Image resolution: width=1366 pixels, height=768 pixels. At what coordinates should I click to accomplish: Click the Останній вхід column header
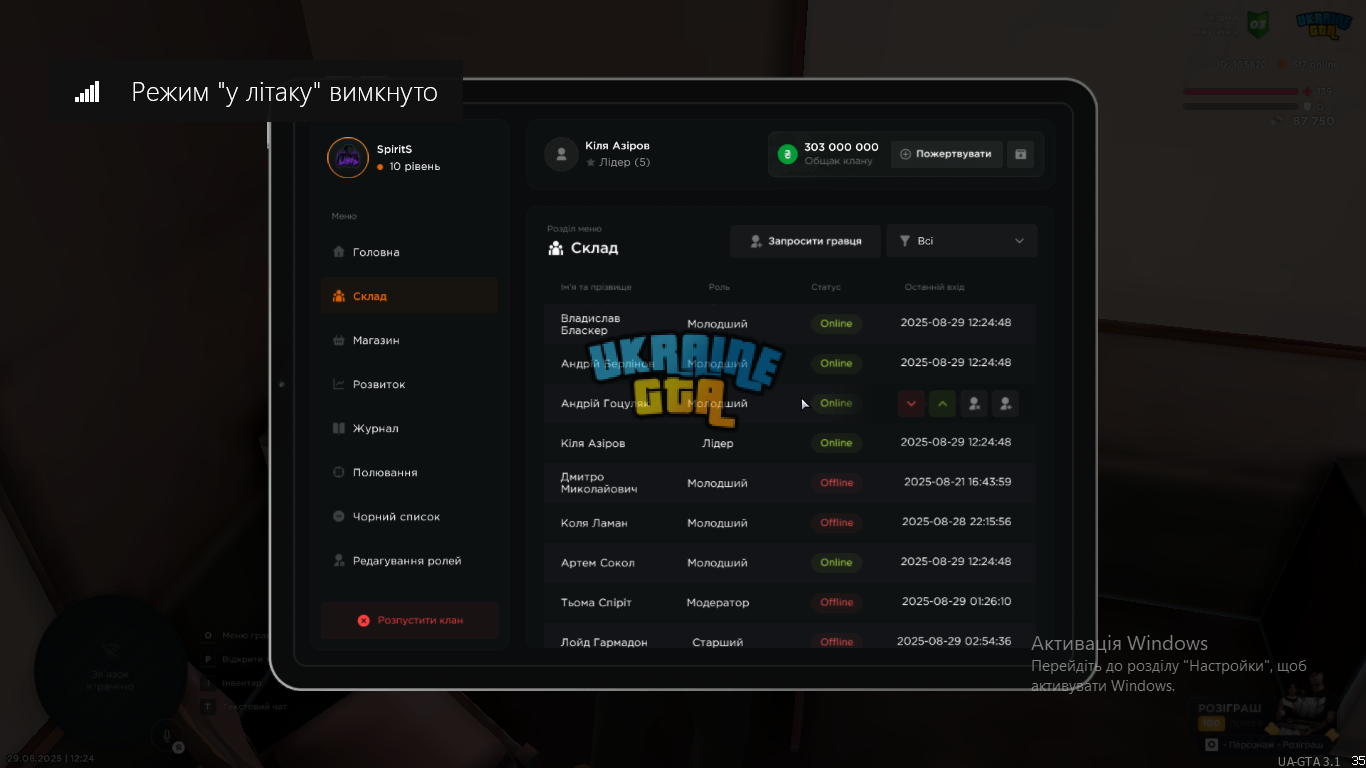tap(934, 287)
